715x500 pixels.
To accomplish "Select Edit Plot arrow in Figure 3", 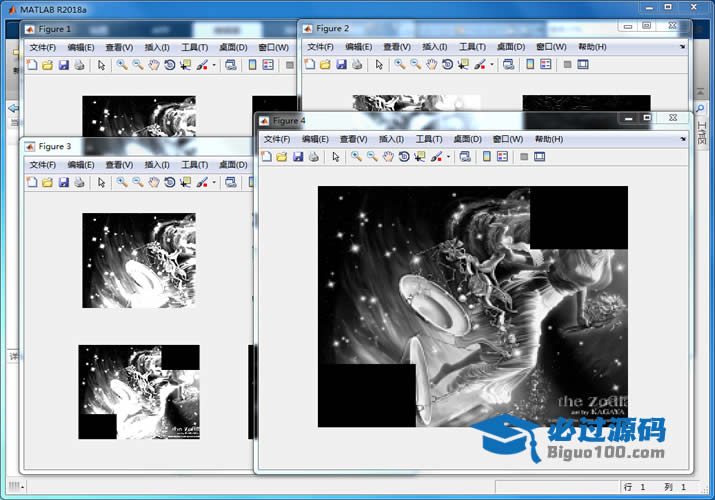I will (102, 182).
